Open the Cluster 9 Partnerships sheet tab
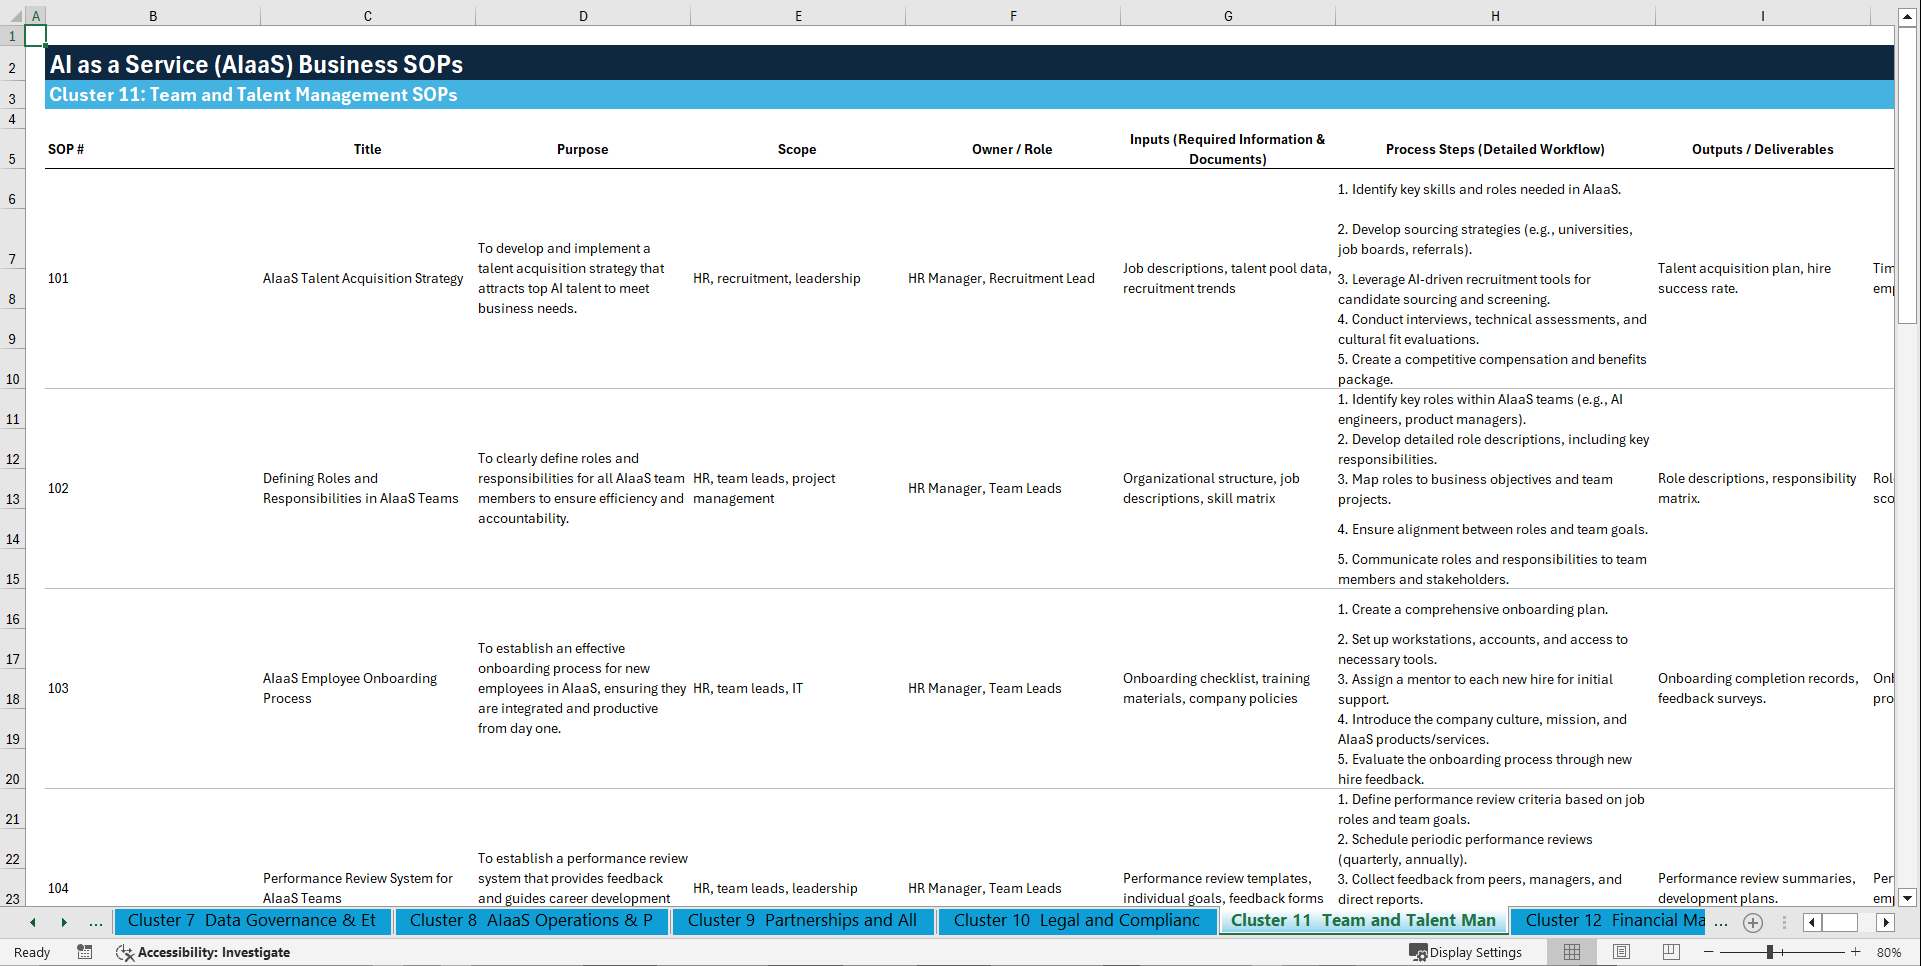 coord(803,921)
